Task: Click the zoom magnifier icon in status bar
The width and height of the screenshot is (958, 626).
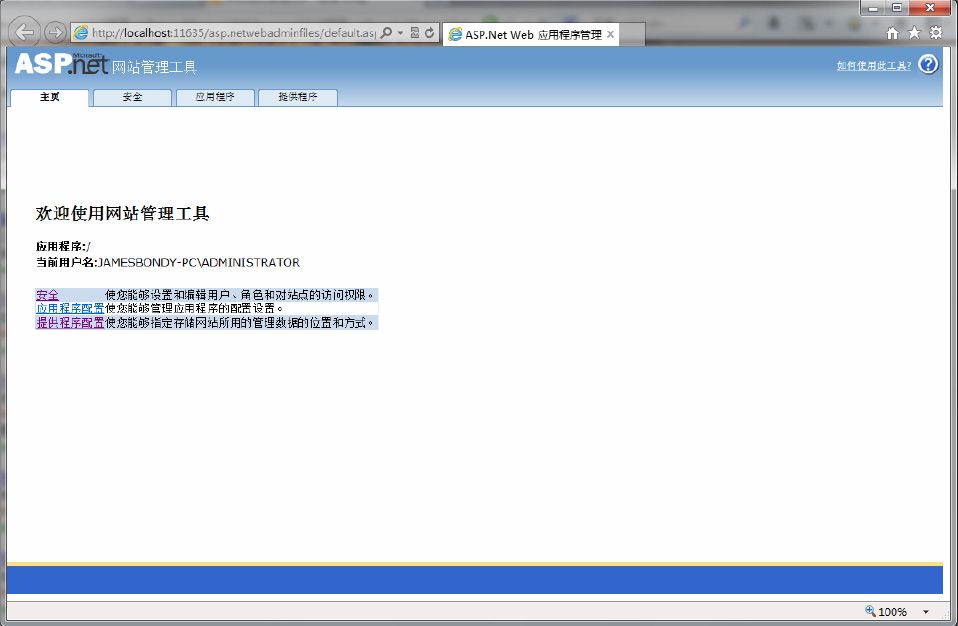Action: [x=870, y=611]
